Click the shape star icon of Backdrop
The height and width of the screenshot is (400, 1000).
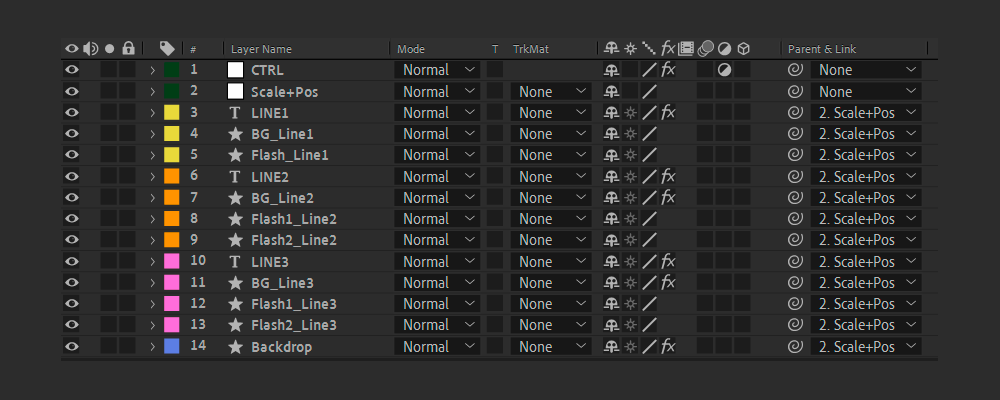[235, 347]
